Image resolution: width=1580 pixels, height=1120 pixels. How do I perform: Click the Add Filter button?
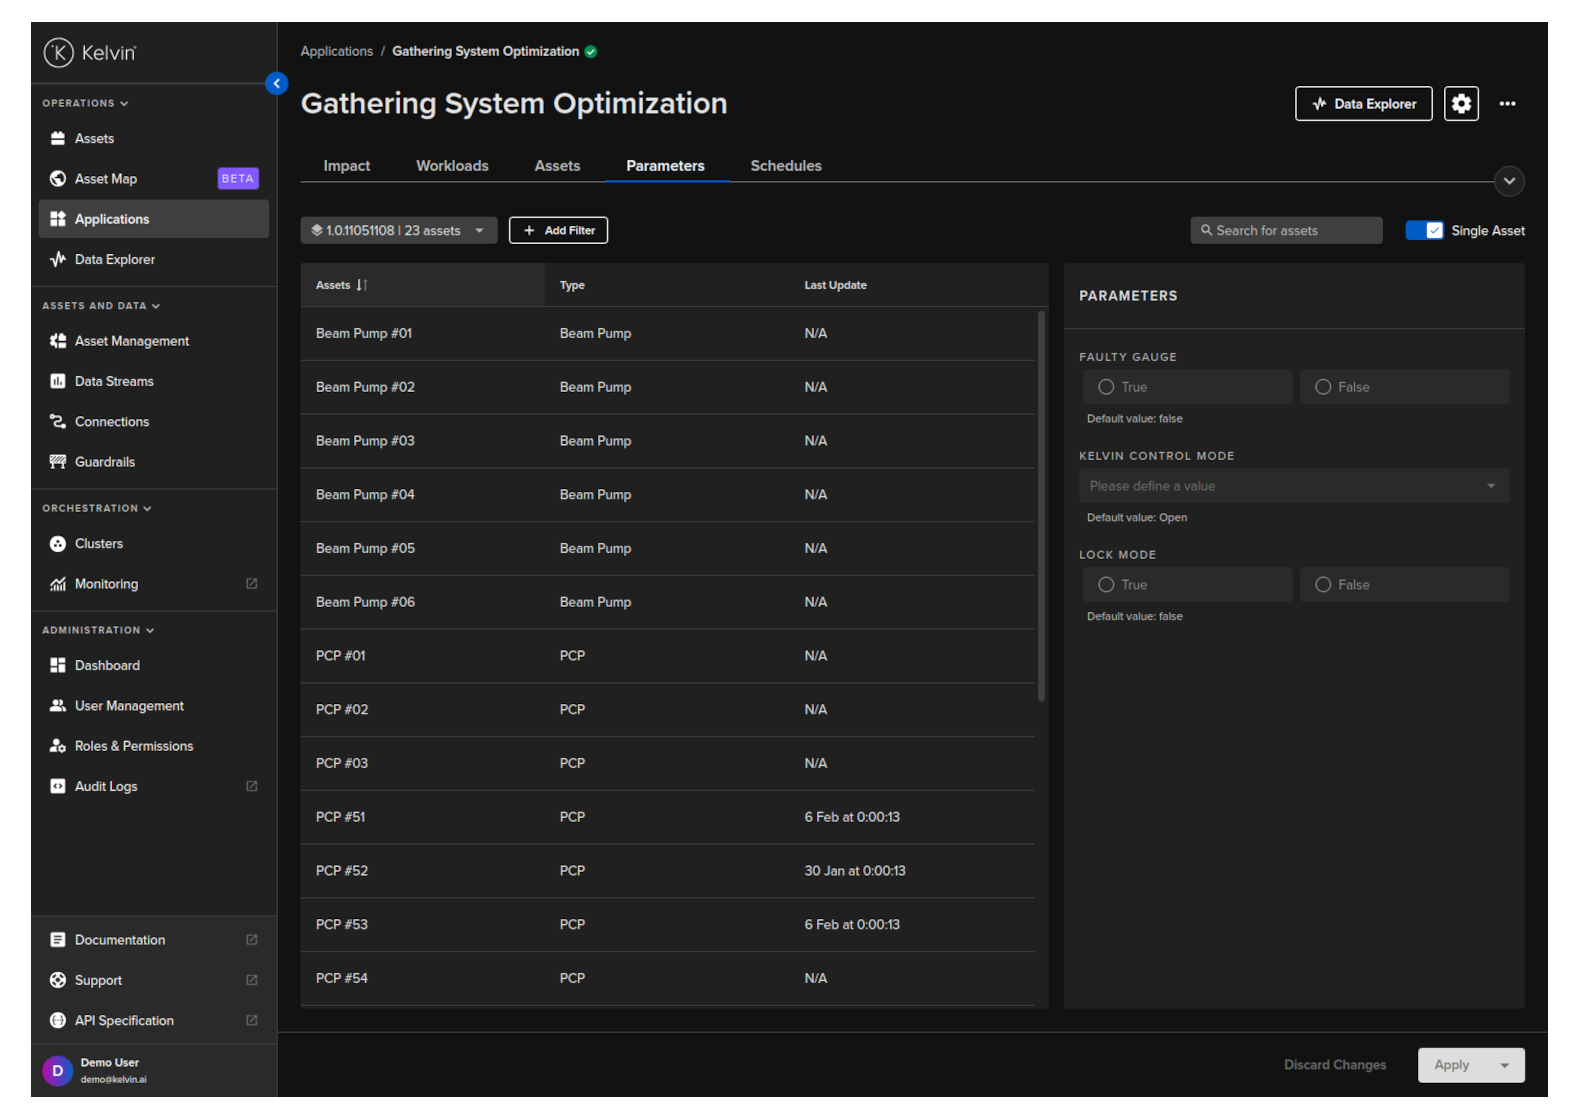pyautogui.click(x=558, y=231)
